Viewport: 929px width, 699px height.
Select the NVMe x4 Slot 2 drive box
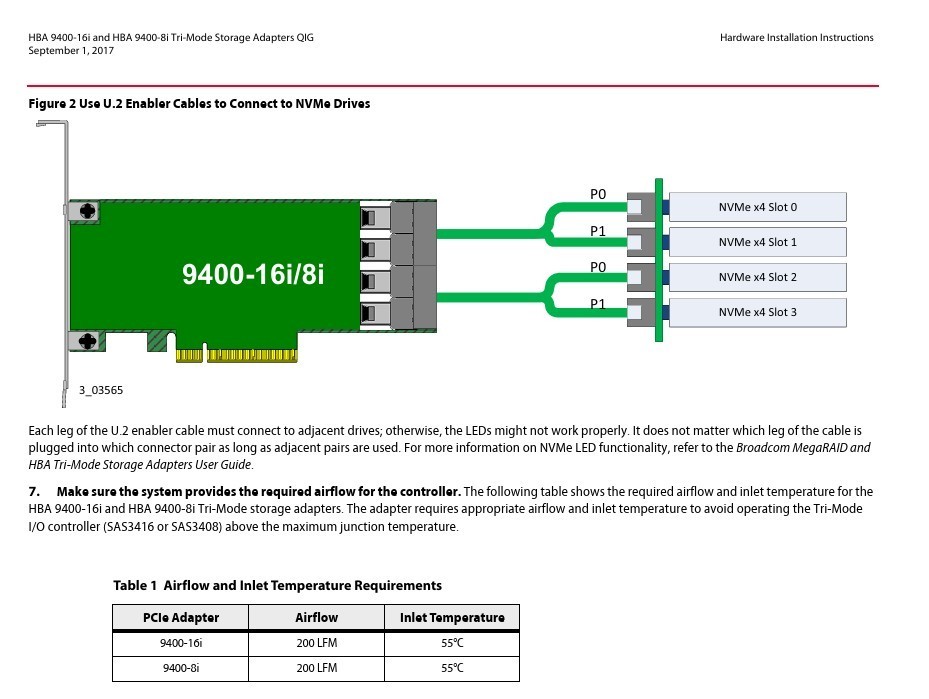coord(757,277)
